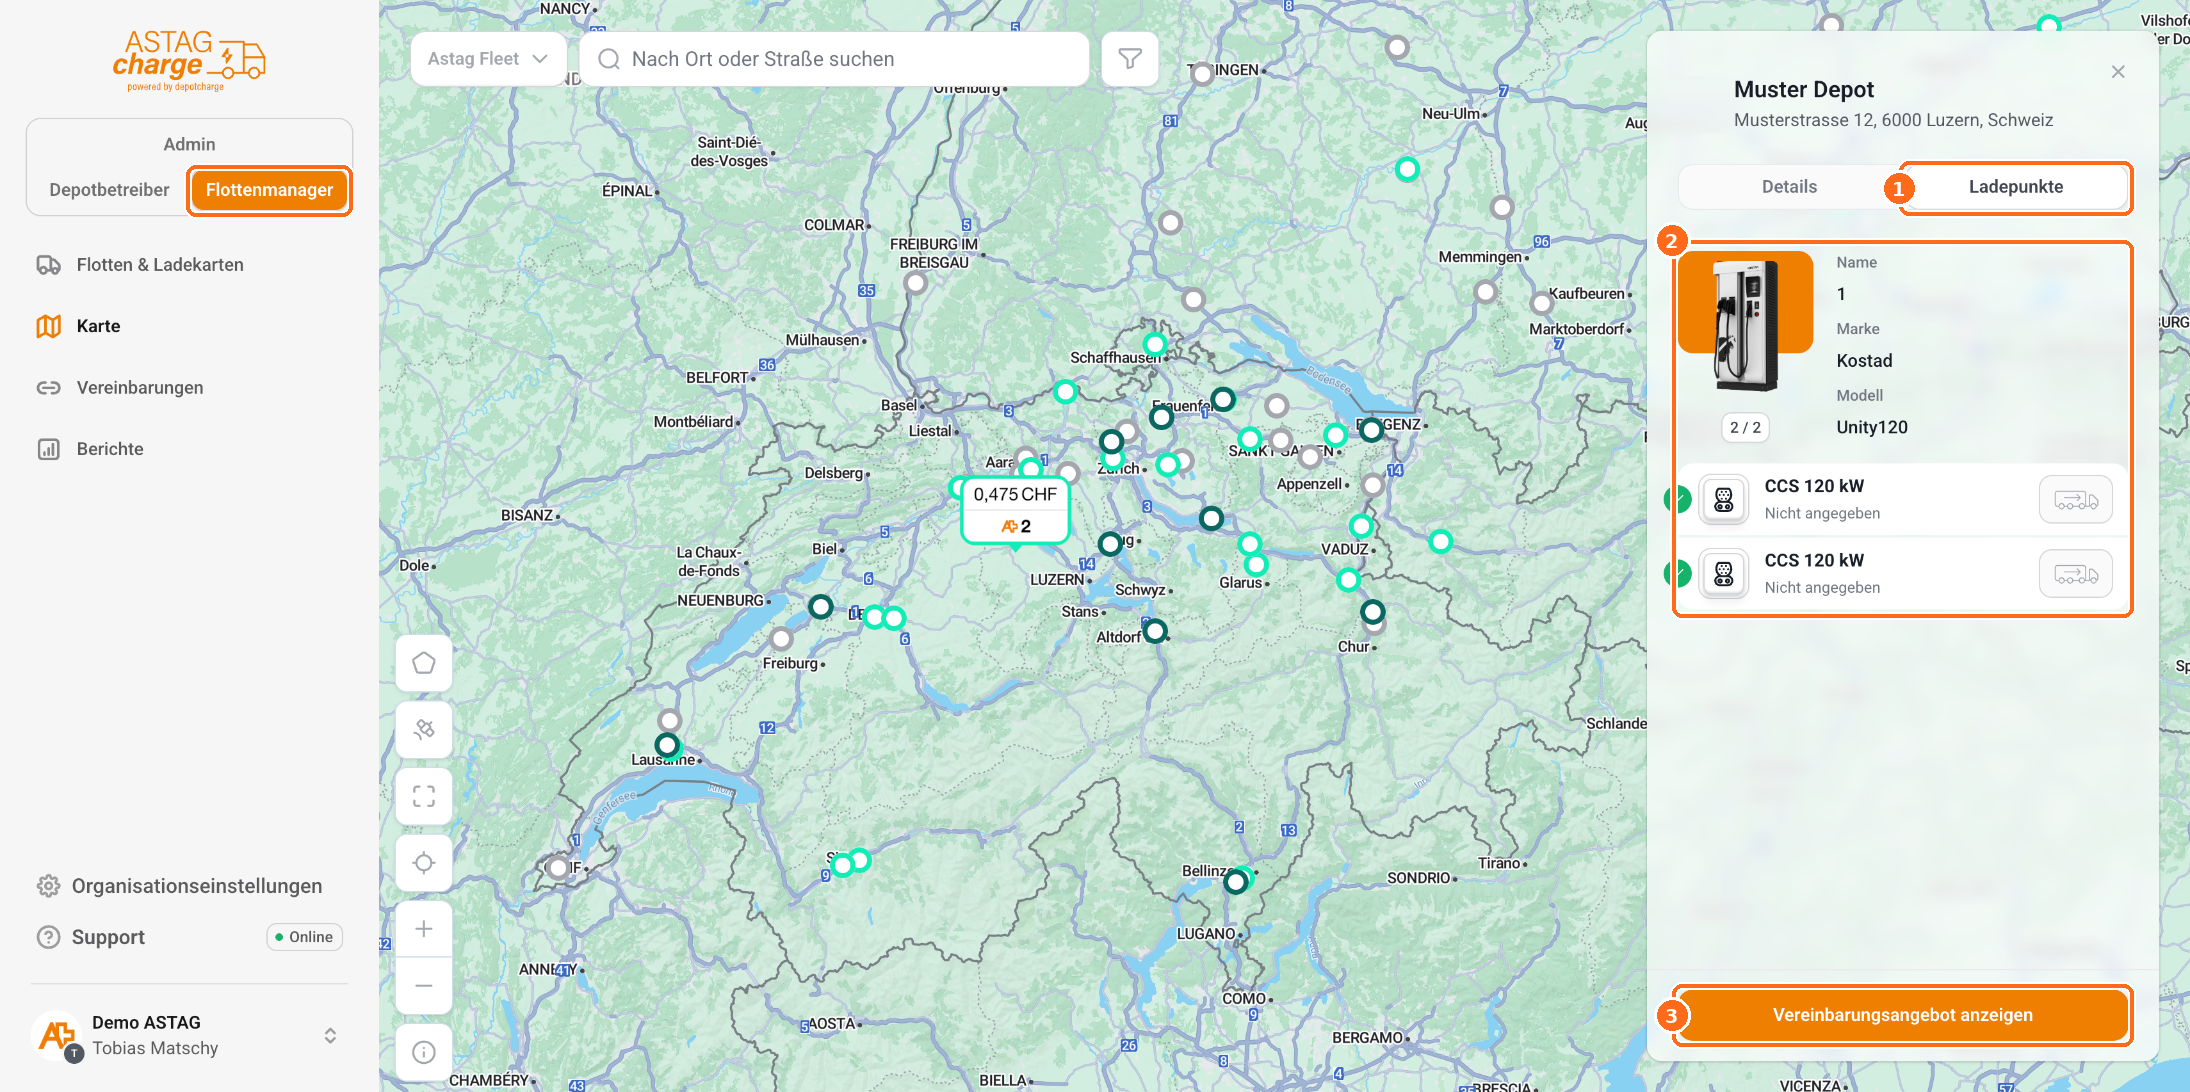Image resolution: width=2190 pixels, height=1092 pixels.
Task: Open map info button
Action: [424, 1052]
